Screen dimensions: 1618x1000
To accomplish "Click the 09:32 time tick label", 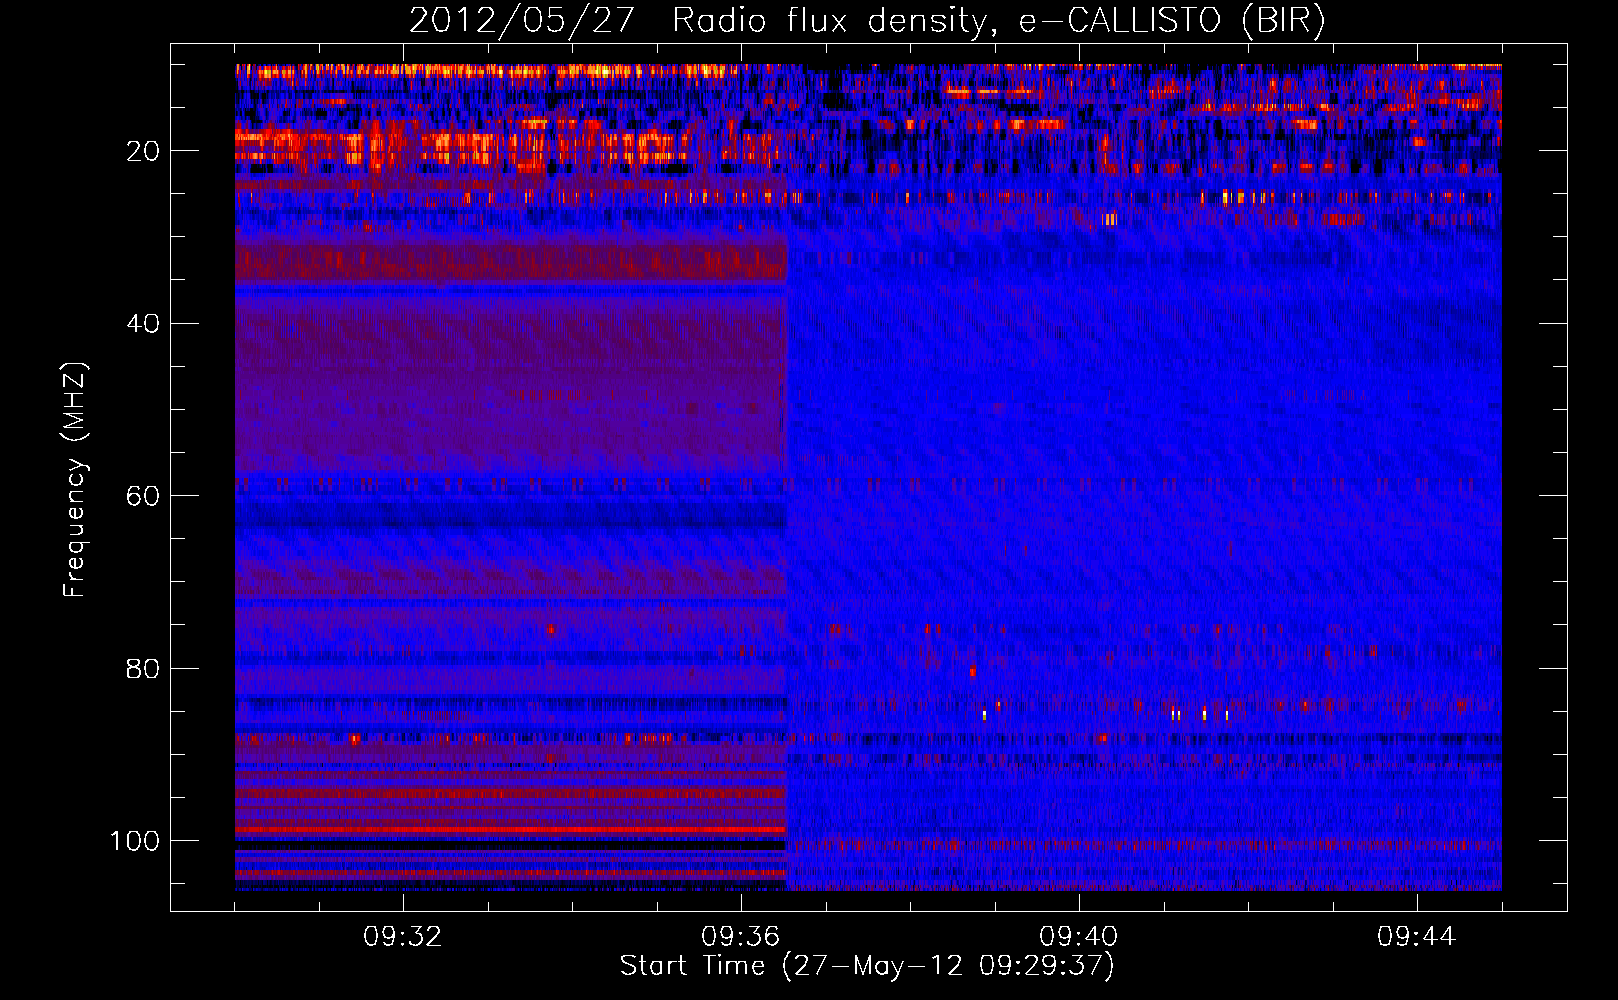I will [x=403, y=937].
